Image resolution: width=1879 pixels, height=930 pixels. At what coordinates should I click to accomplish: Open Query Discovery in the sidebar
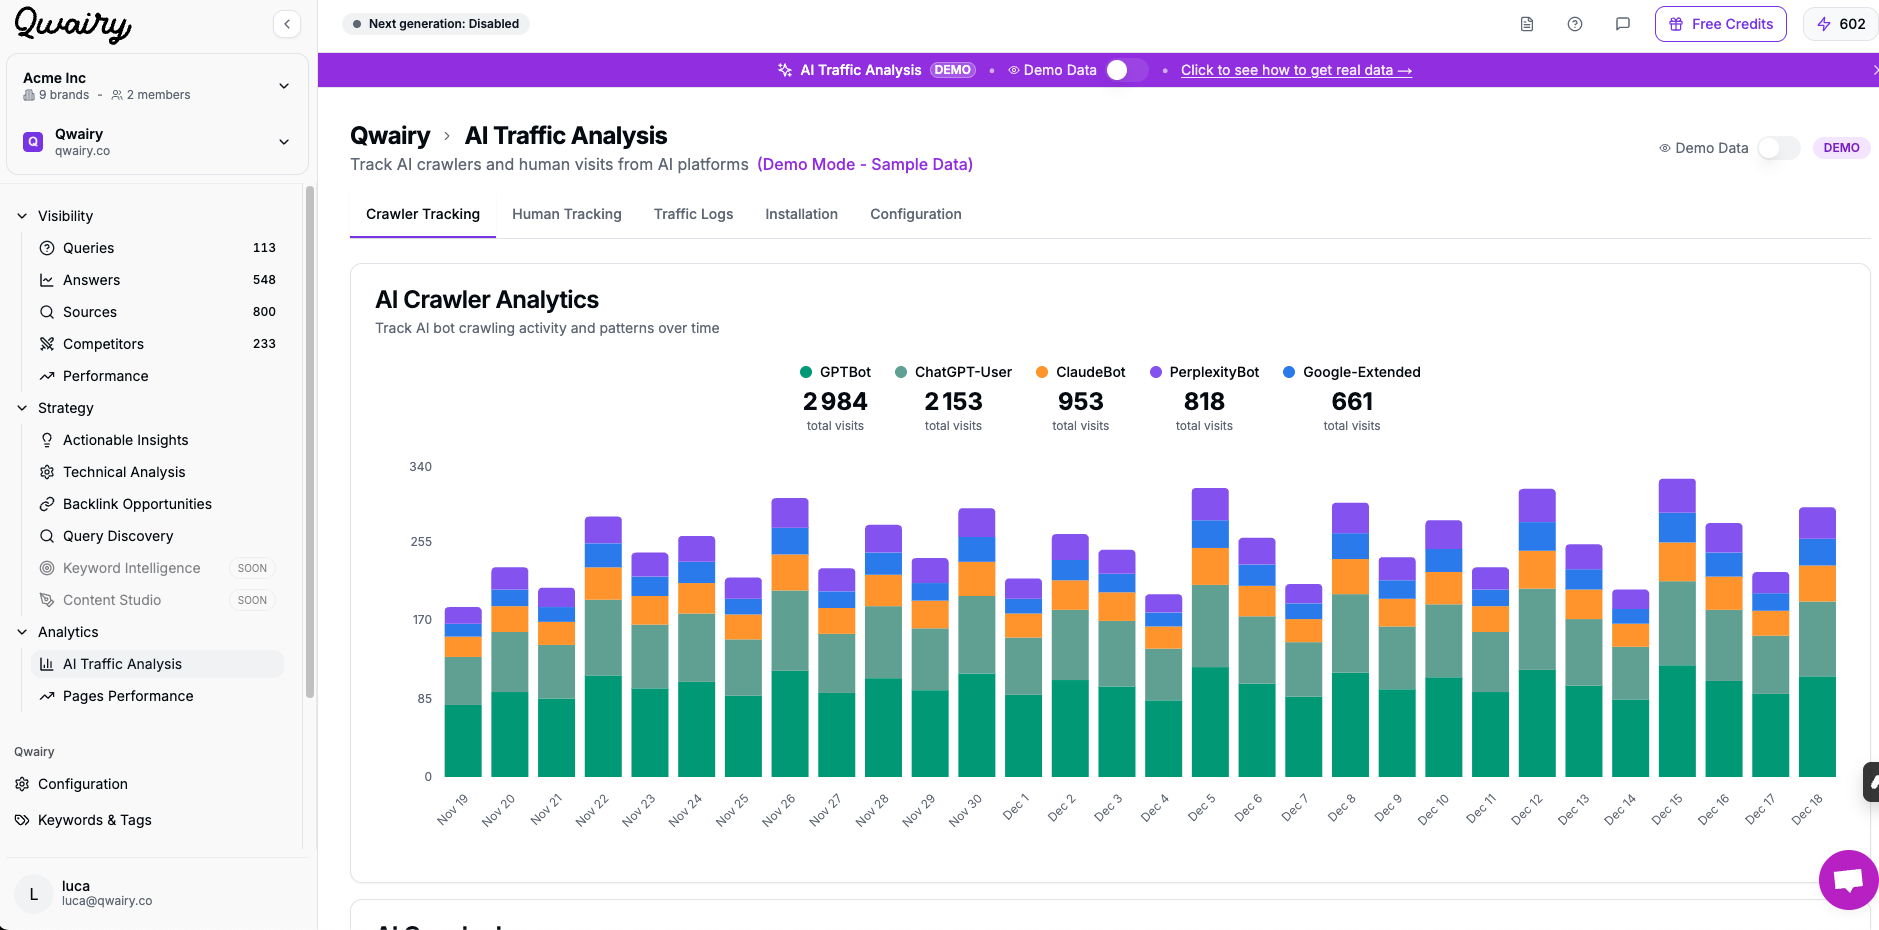click(x=157, y=536)
